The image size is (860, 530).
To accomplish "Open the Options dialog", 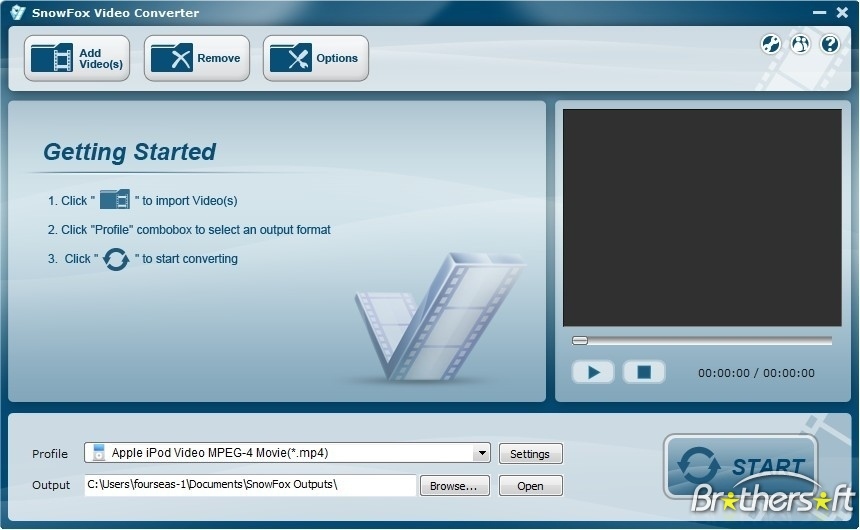I will coord(316,58).
